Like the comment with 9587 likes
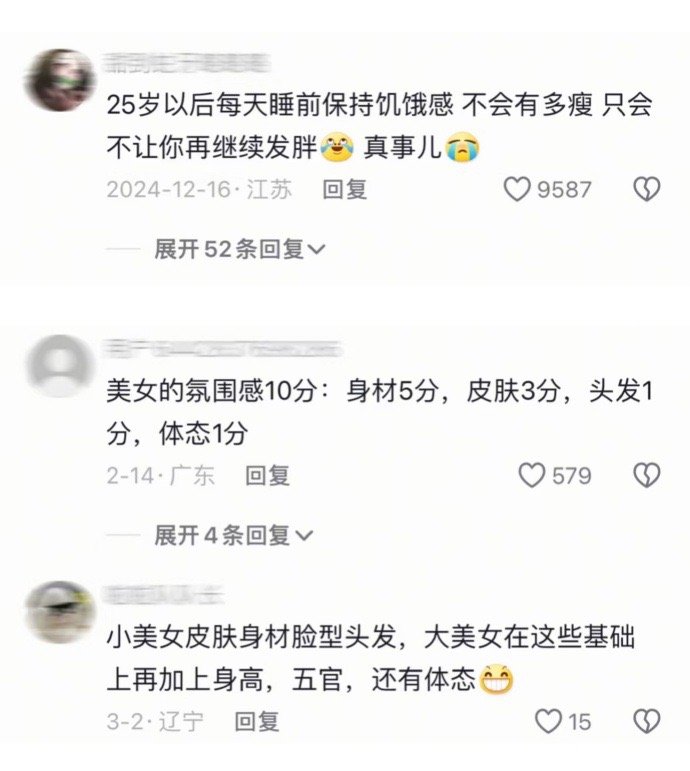 [517, 189]
